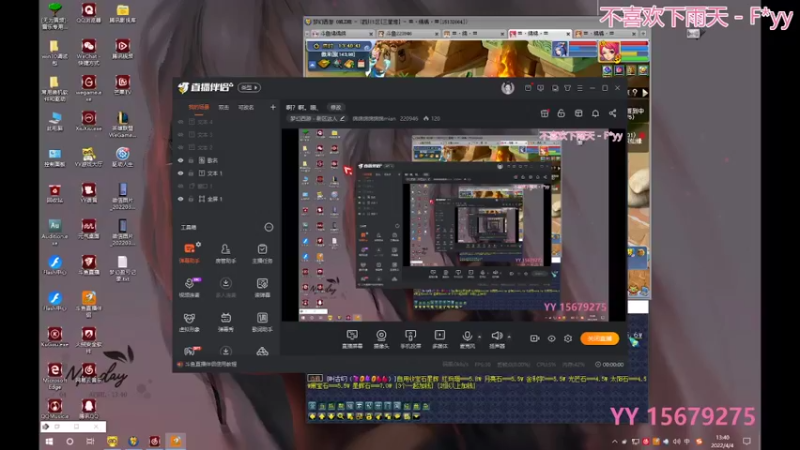The image size is (800, 450).
Task: Select the active orange scene tab
Action: pyautogui.click(x=198, y=107)
